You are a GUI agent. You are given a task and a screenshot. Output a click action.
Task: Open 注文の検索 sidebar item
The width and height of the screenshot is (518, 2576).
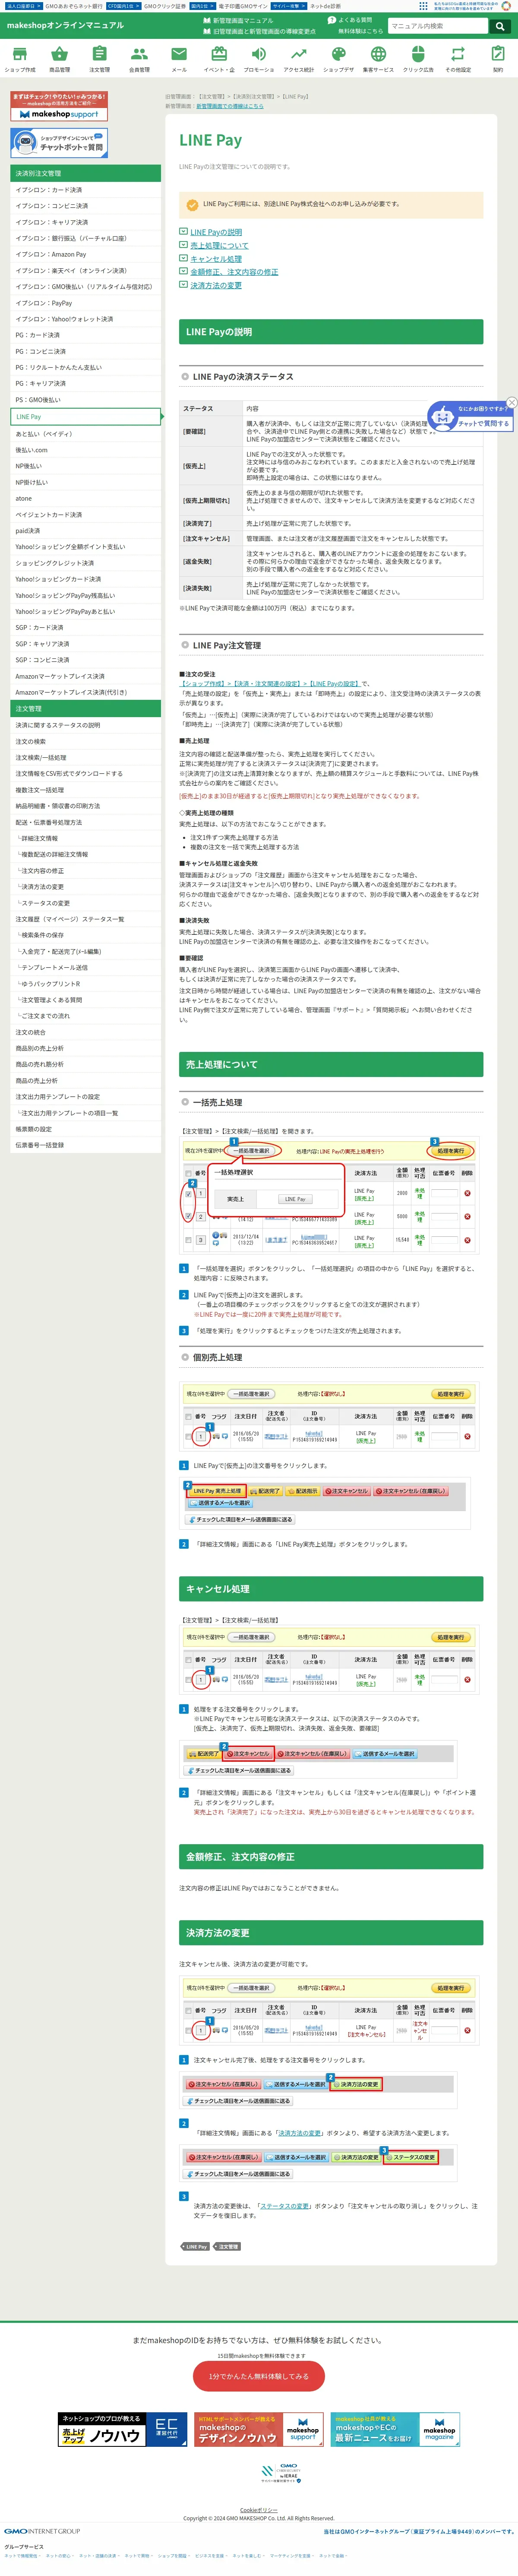[85, 741]
